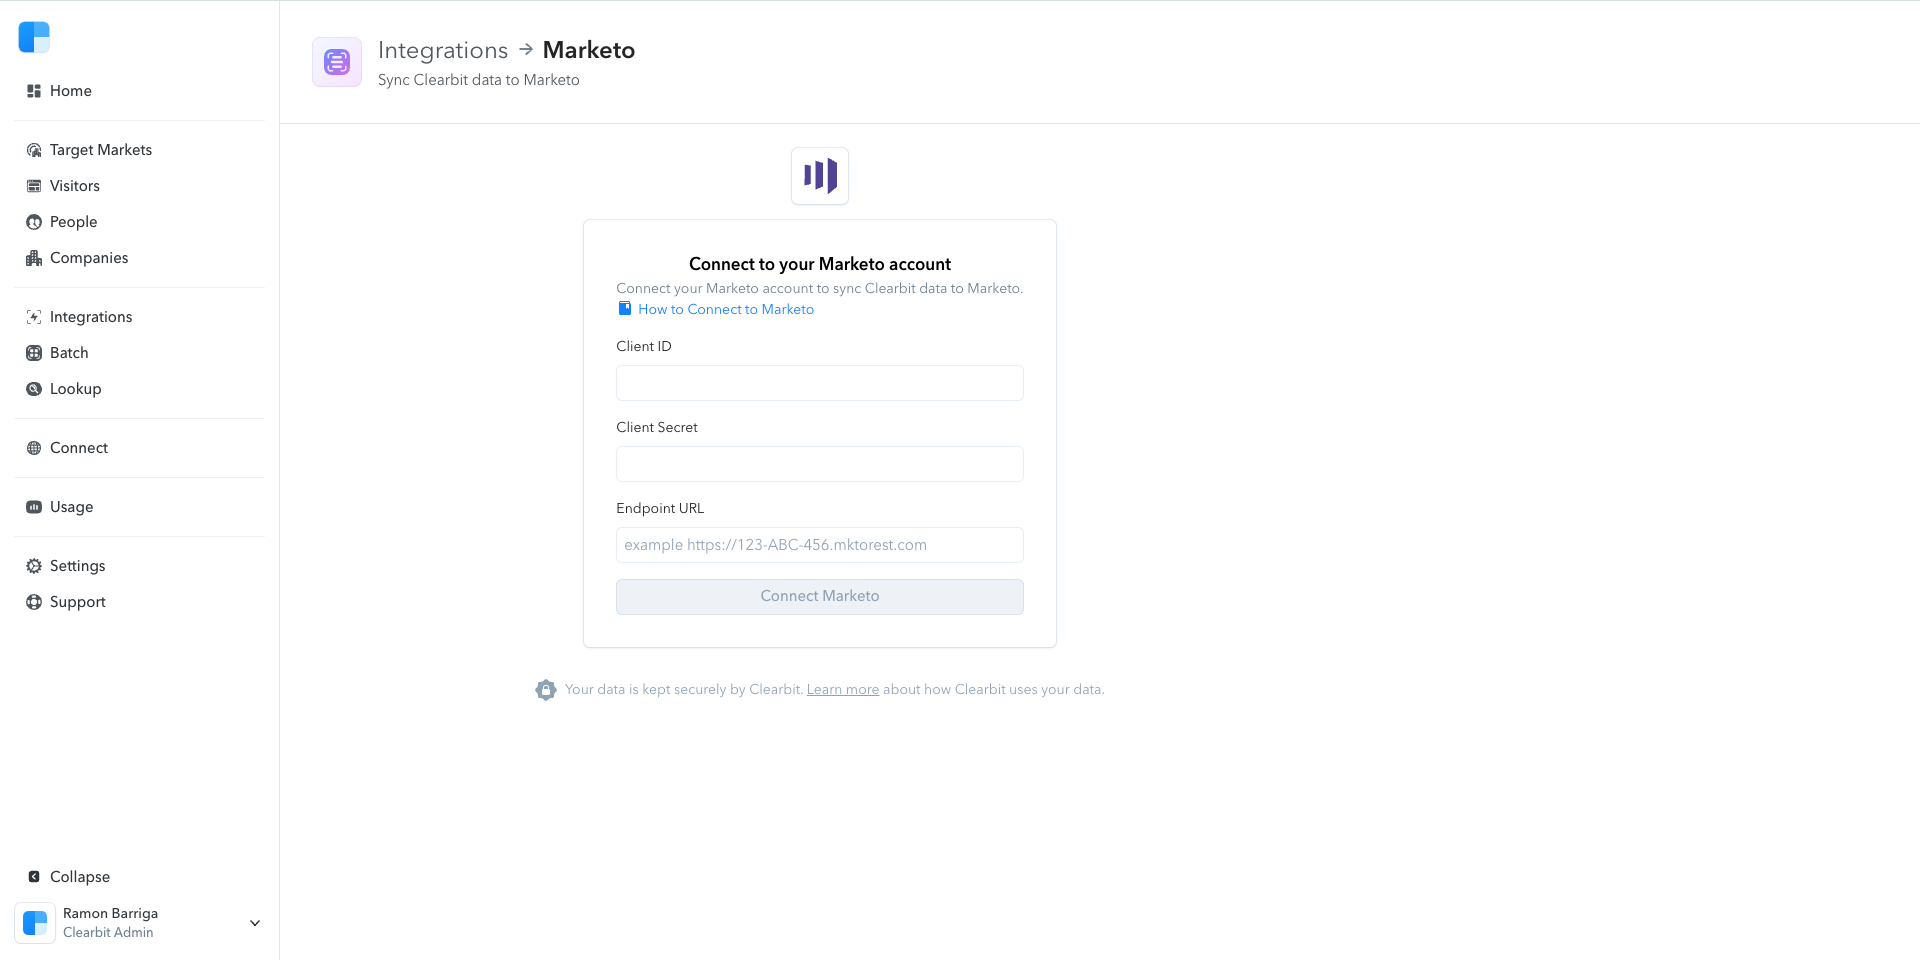Click Ramon Barriga's account avatar
This screenshot has height=960, width=1920.
click(35, 923)
